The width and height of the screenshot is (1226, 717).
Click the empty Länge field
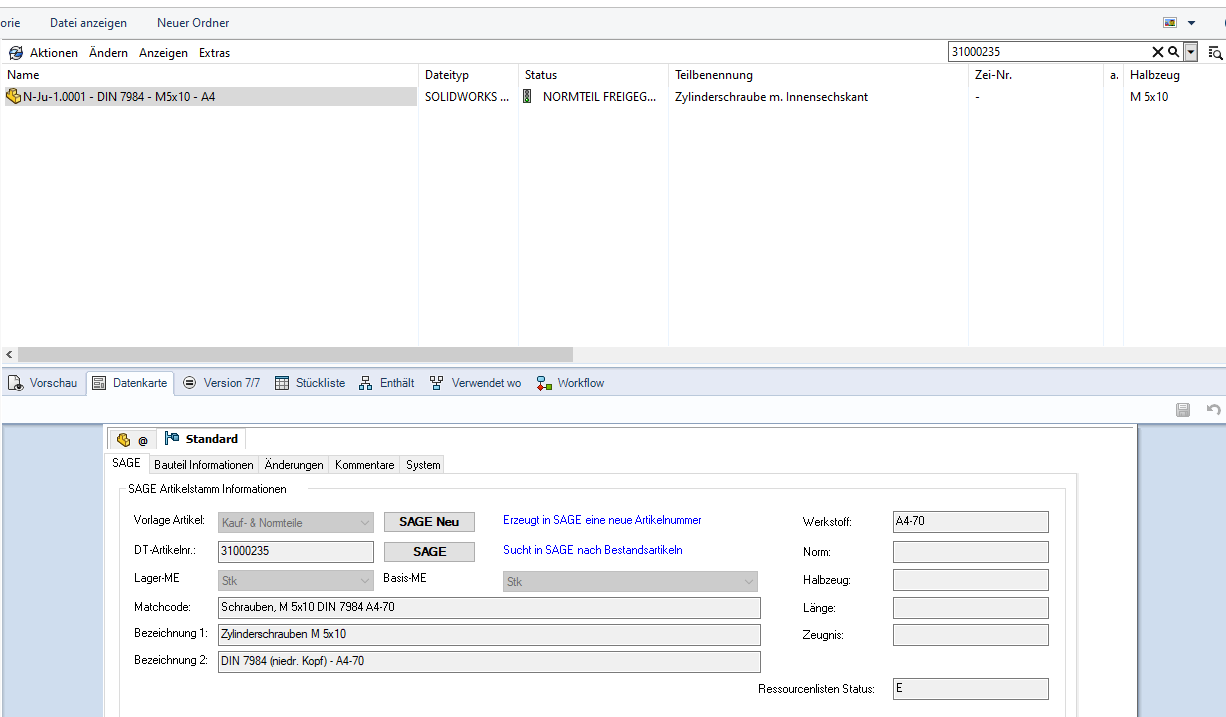970,608
